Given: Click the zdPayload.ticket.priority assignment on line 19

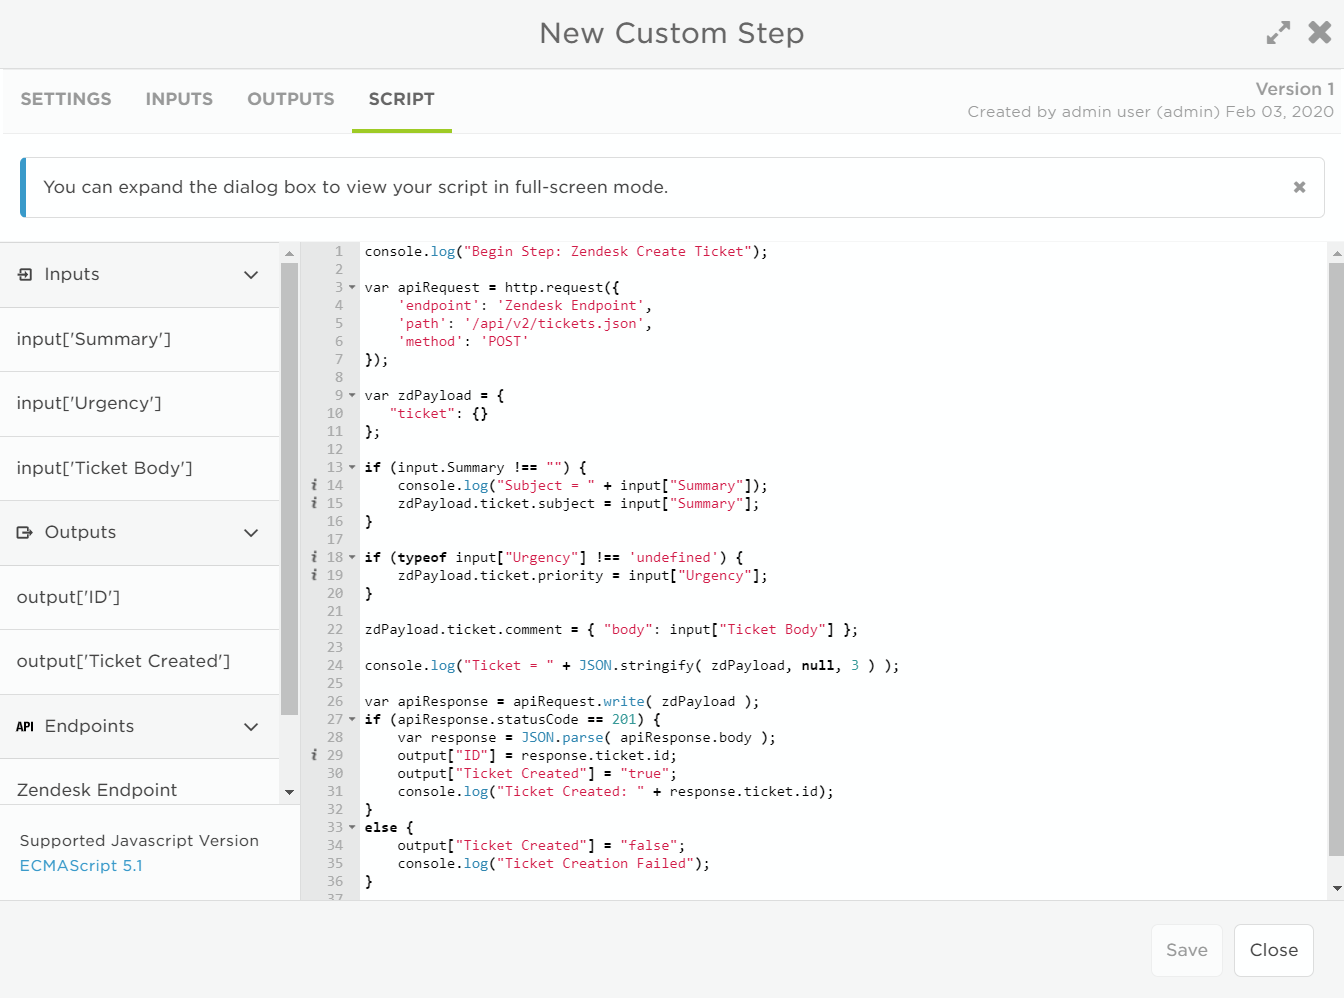Looking at the screenshot, I should [583, 576].
